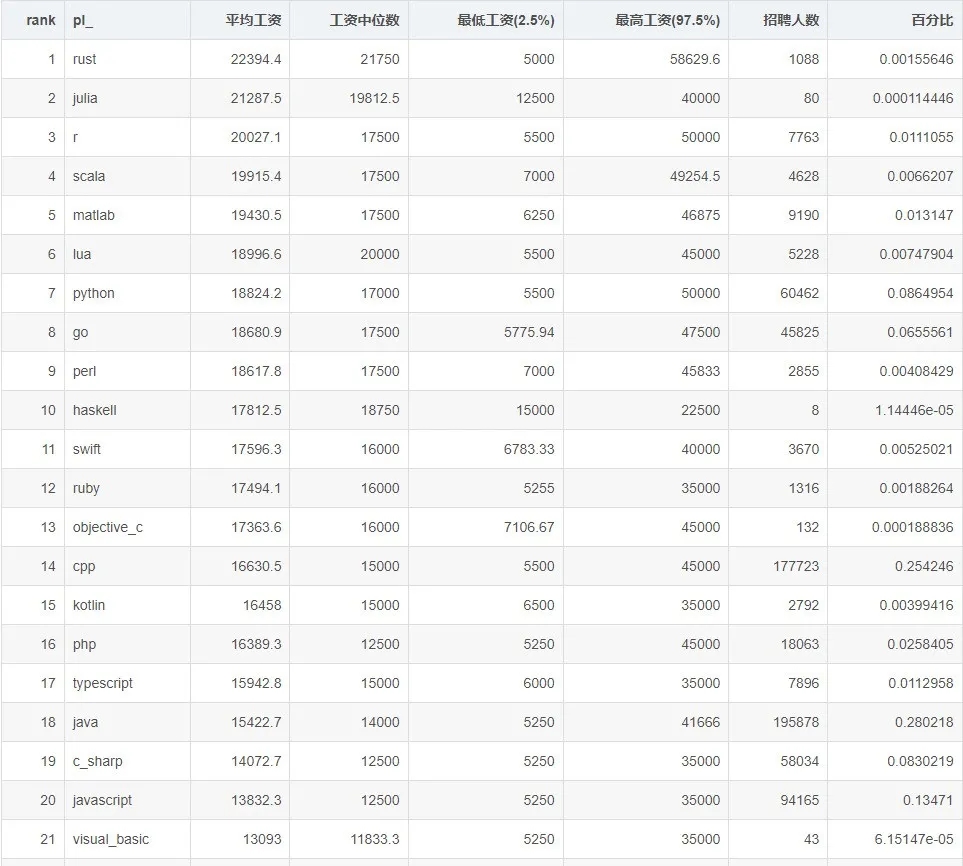Click the 最高工资(97.5%) column header
The width and height of the screenshot is (963, 866).
[667, 20]
